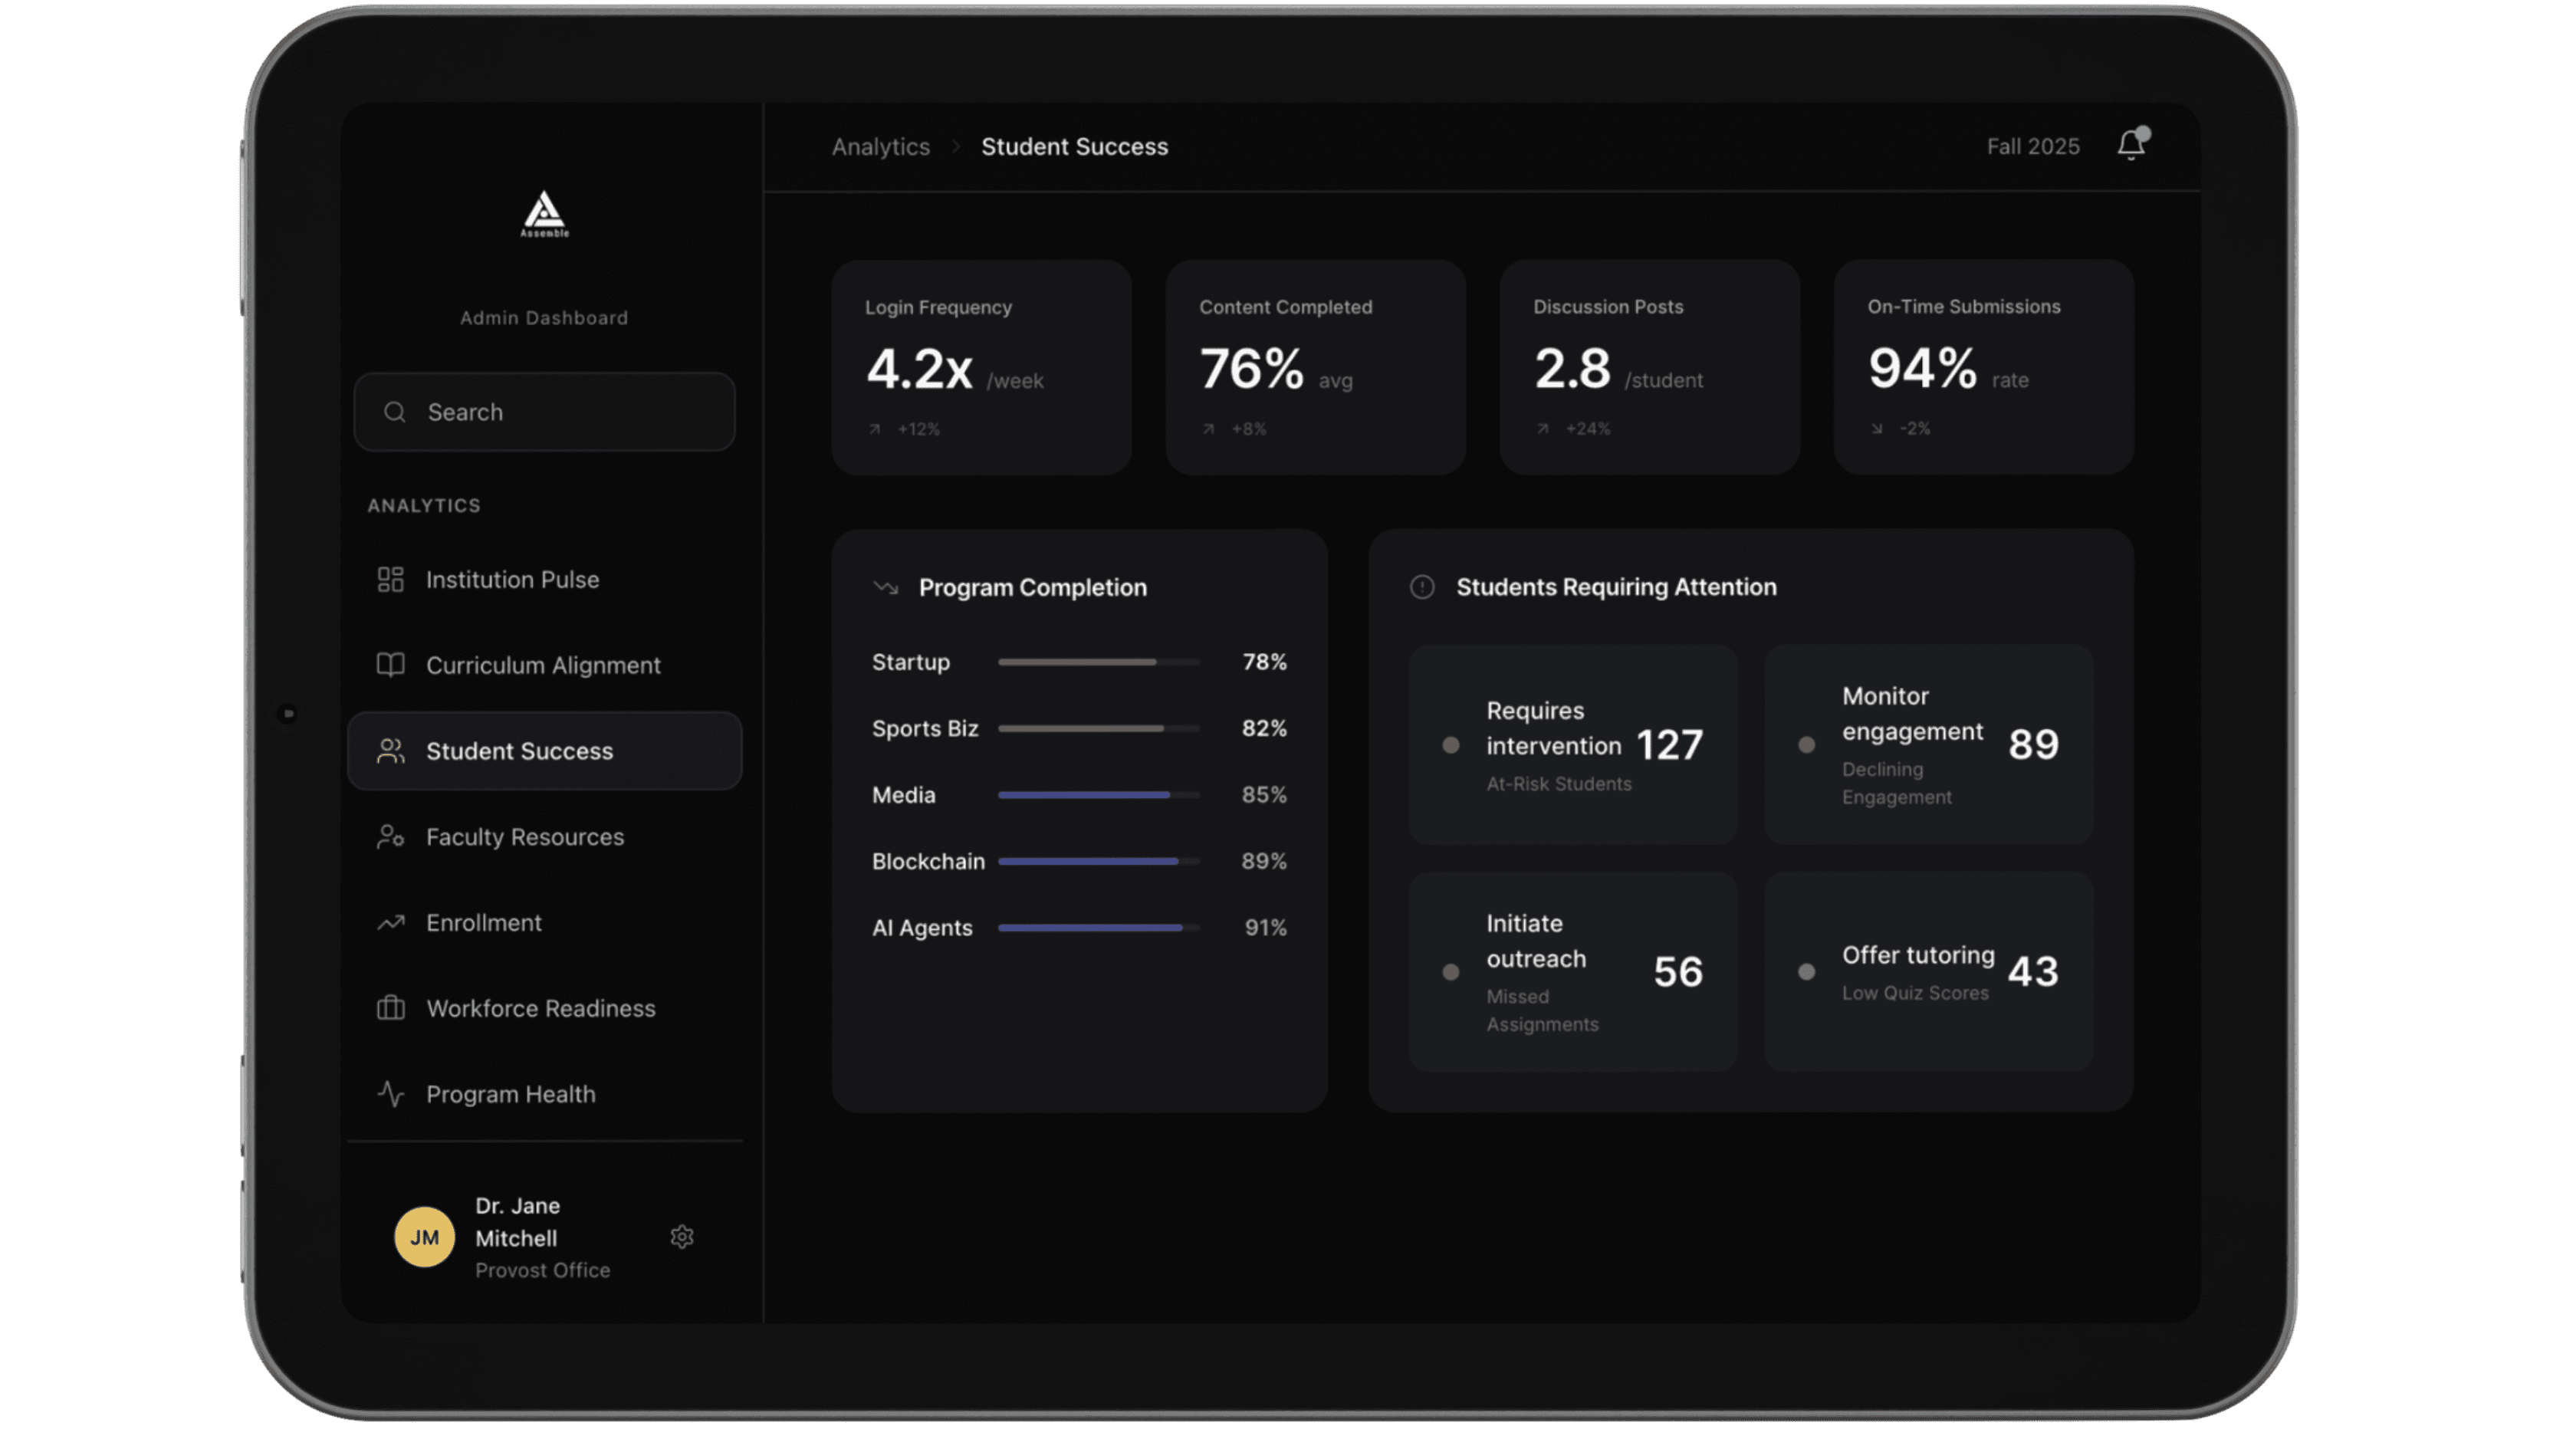Viewport: 2576px width, 1449px height.
Task: Click the Blockchain completion progress bar
Action: coord(1097,861)
